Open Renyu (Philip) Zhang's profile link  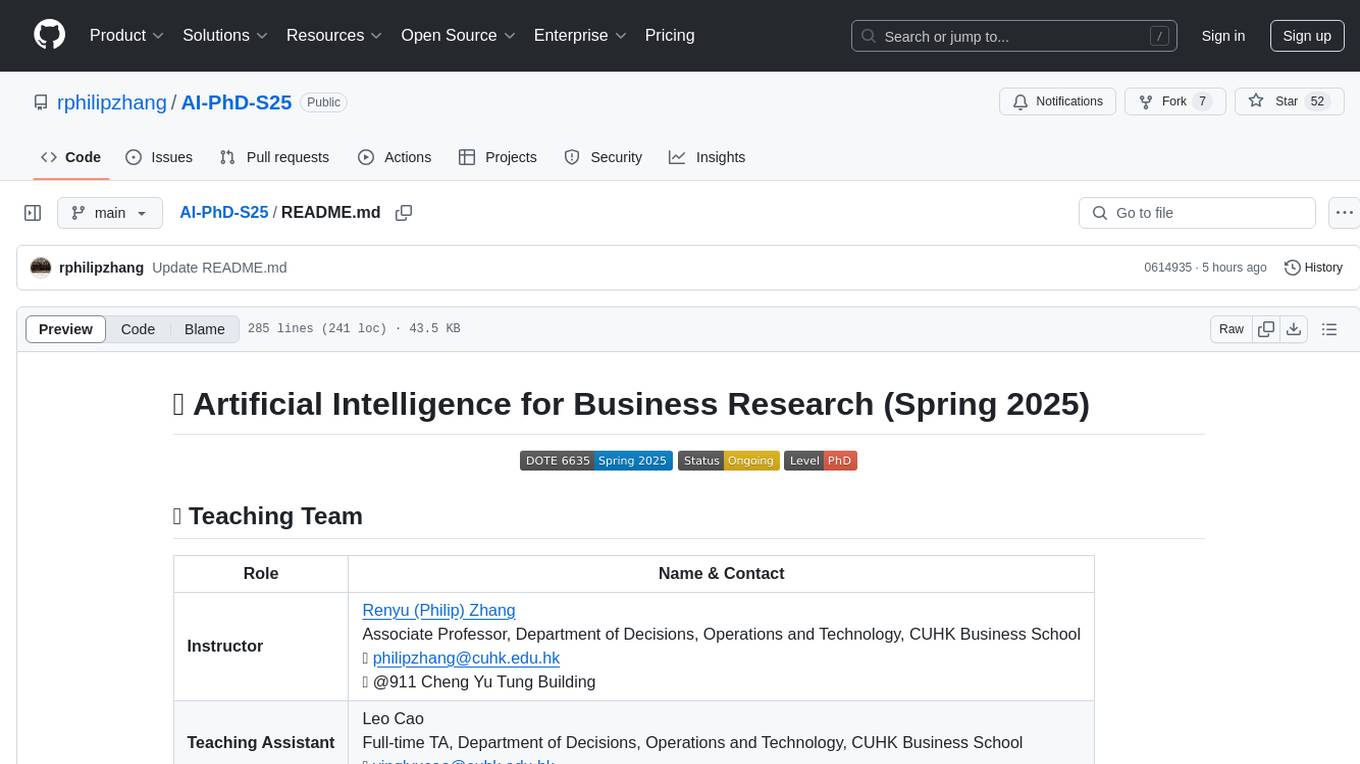439,610
